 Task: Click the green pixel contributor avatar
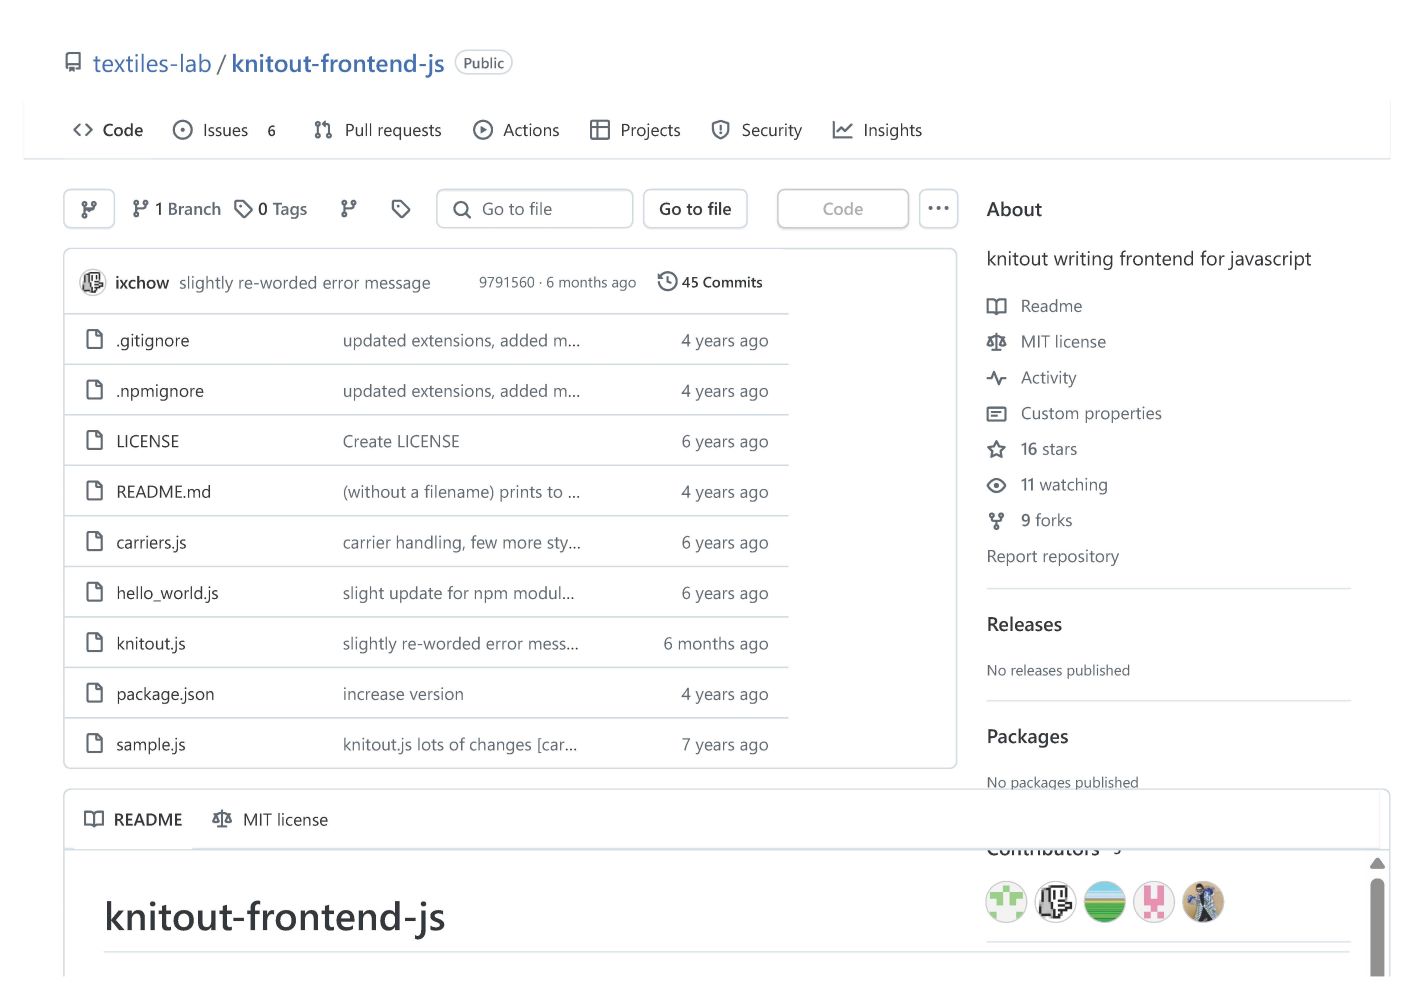coord(1006,902)
